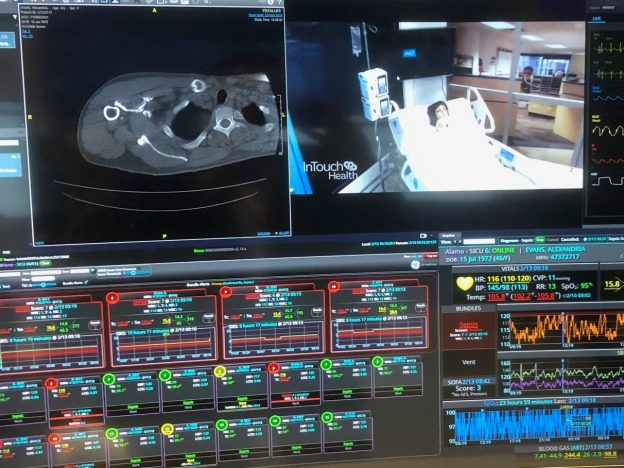Click the round GE logo icon
This screenshot has height=468, width=624.
[415, 265]
